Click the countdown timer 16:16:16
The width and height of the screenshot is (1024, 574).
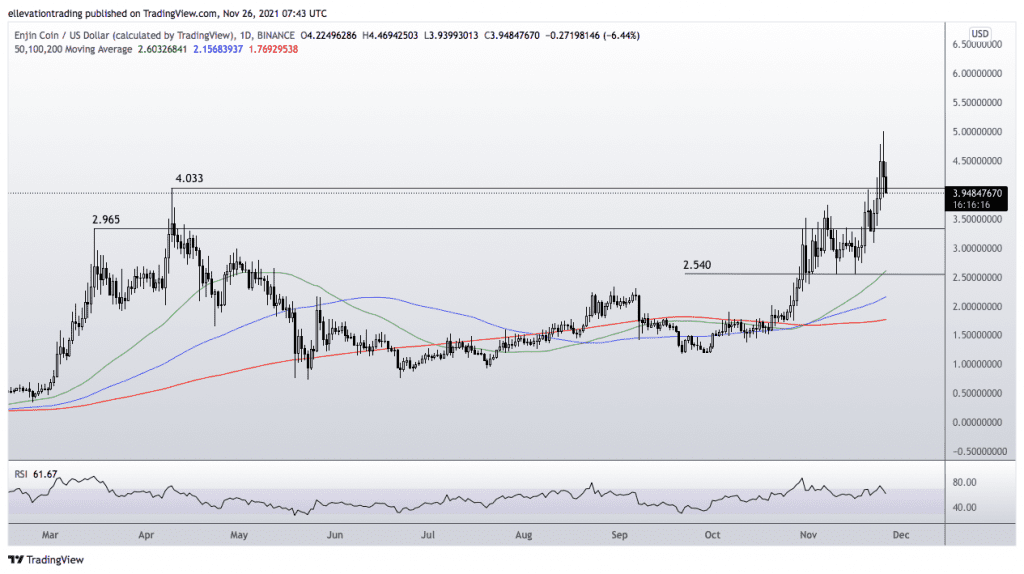tap(971, 204)
